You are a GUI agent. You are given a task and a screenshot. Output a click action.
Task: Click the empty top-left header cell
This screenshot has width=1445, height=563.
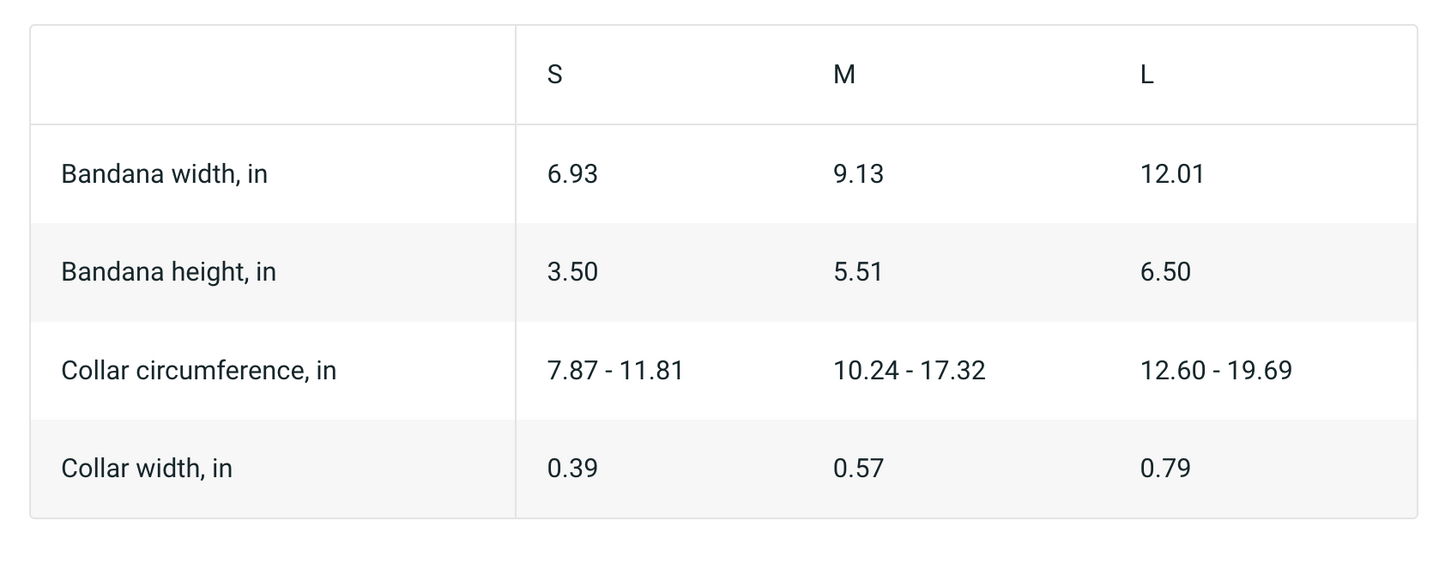point(273,75)
